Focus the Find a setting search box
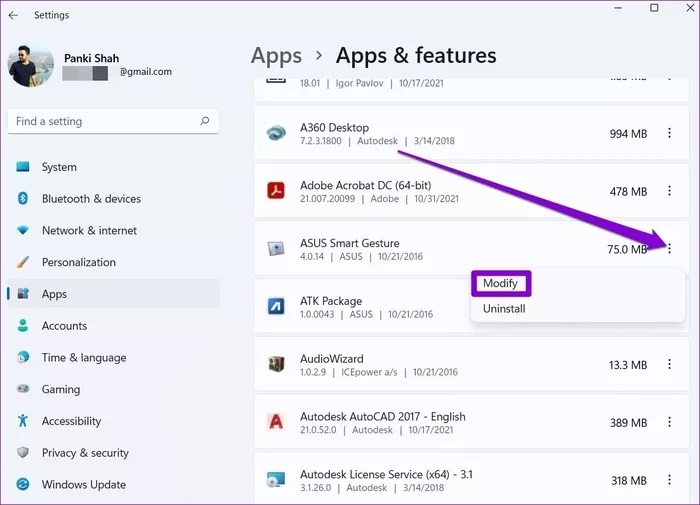The height and width of the screenshot is (505, 700). point(113,121)
